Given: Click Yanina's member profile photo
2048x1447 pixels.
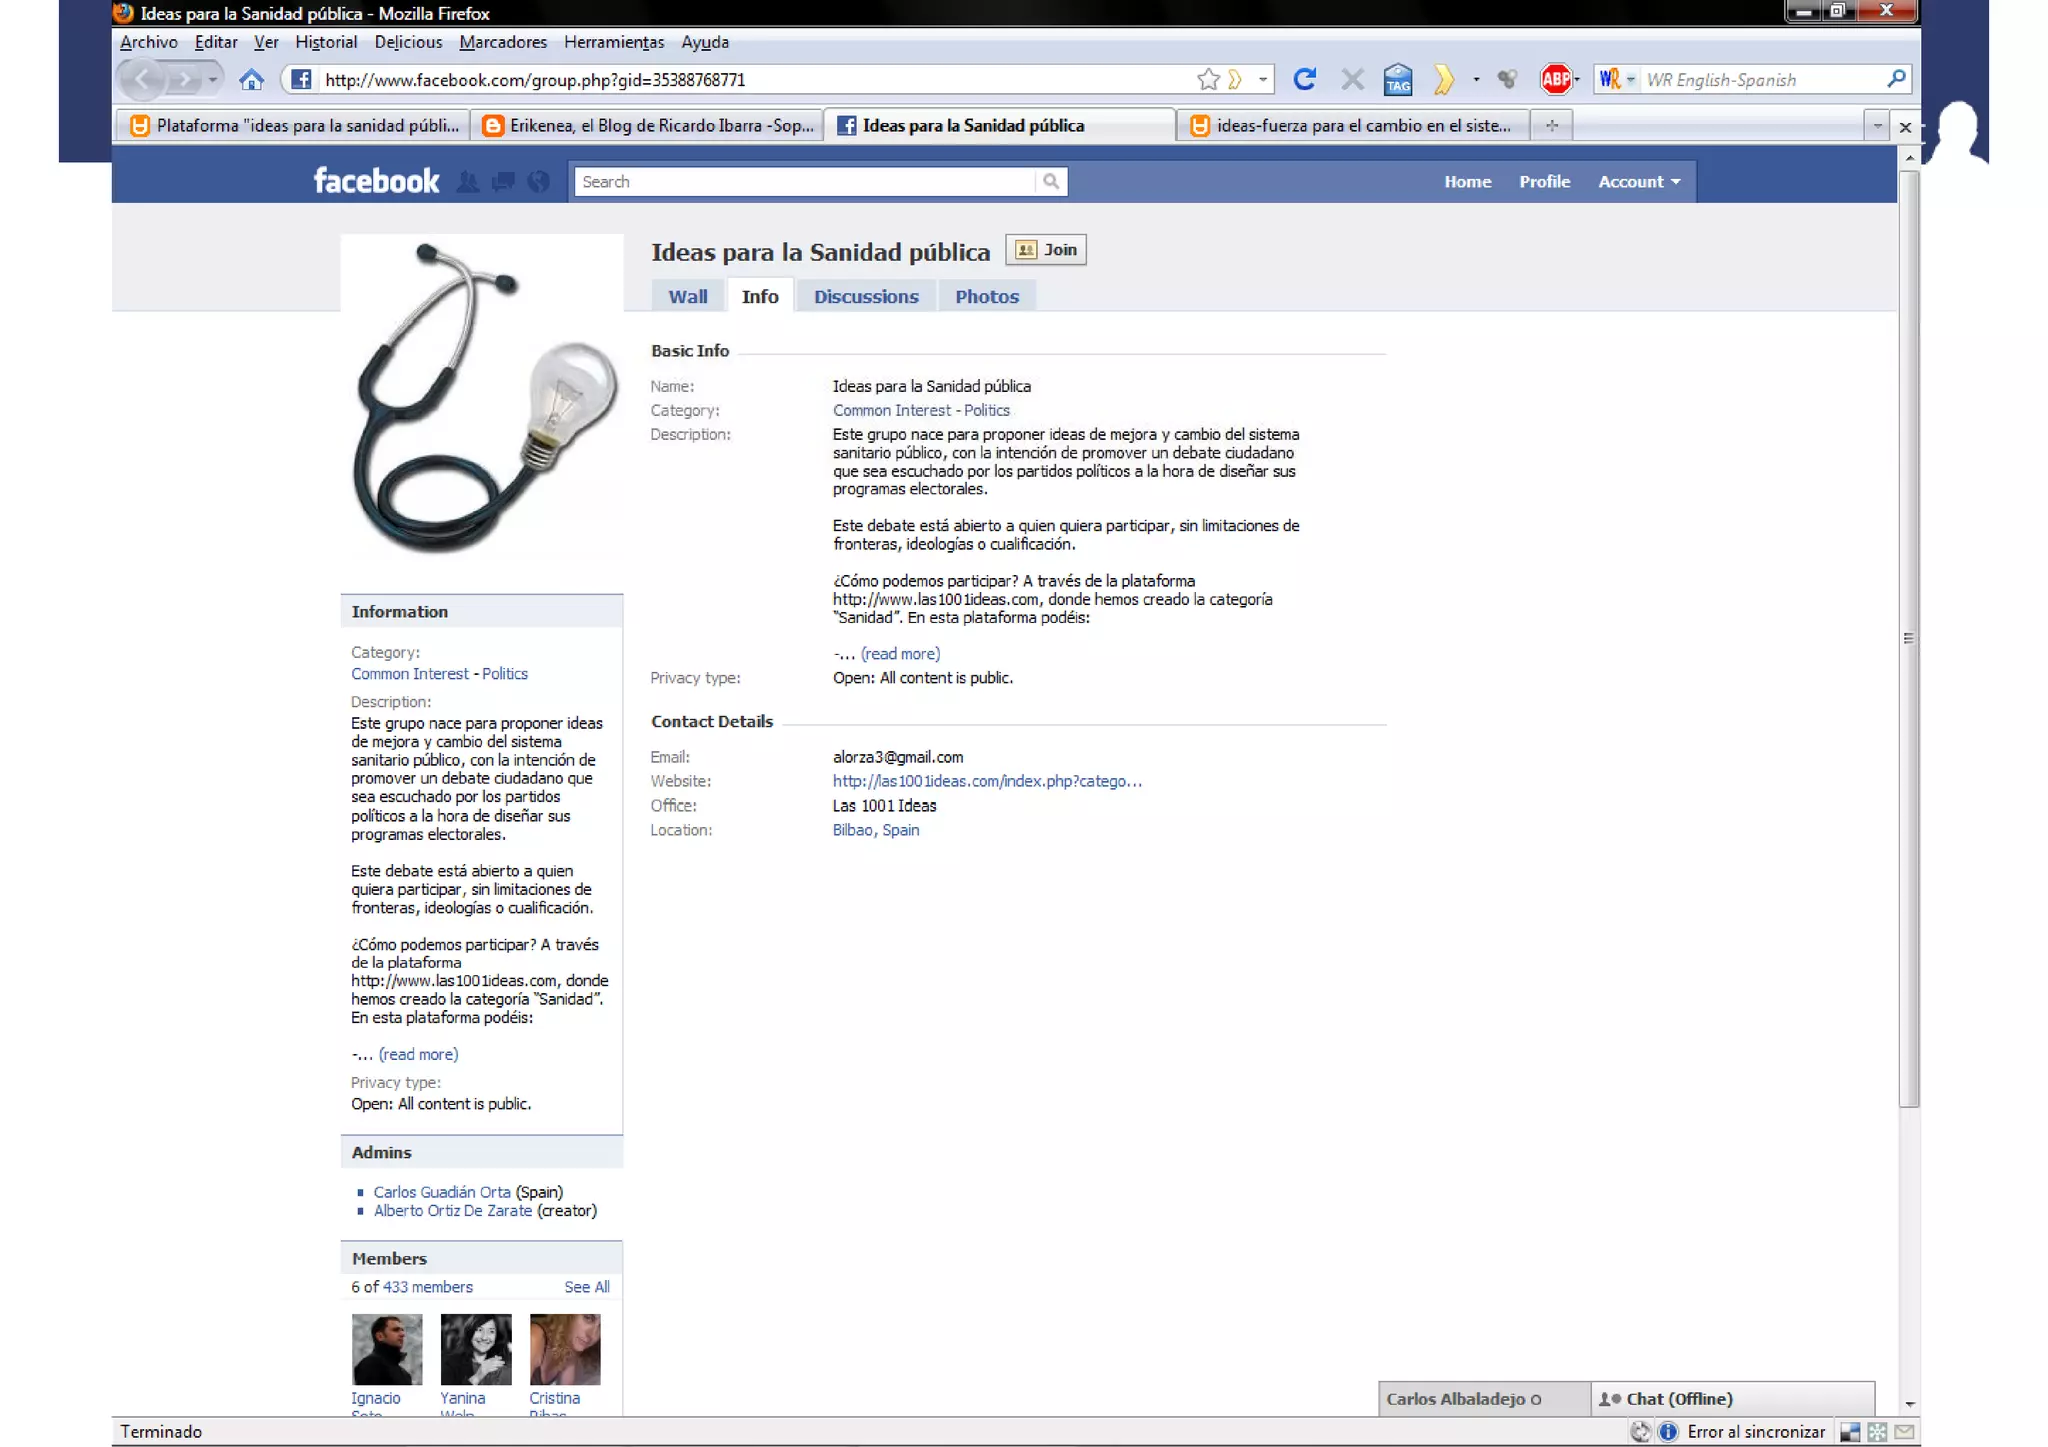Looking at the screenshot, I should [475, 1349].
